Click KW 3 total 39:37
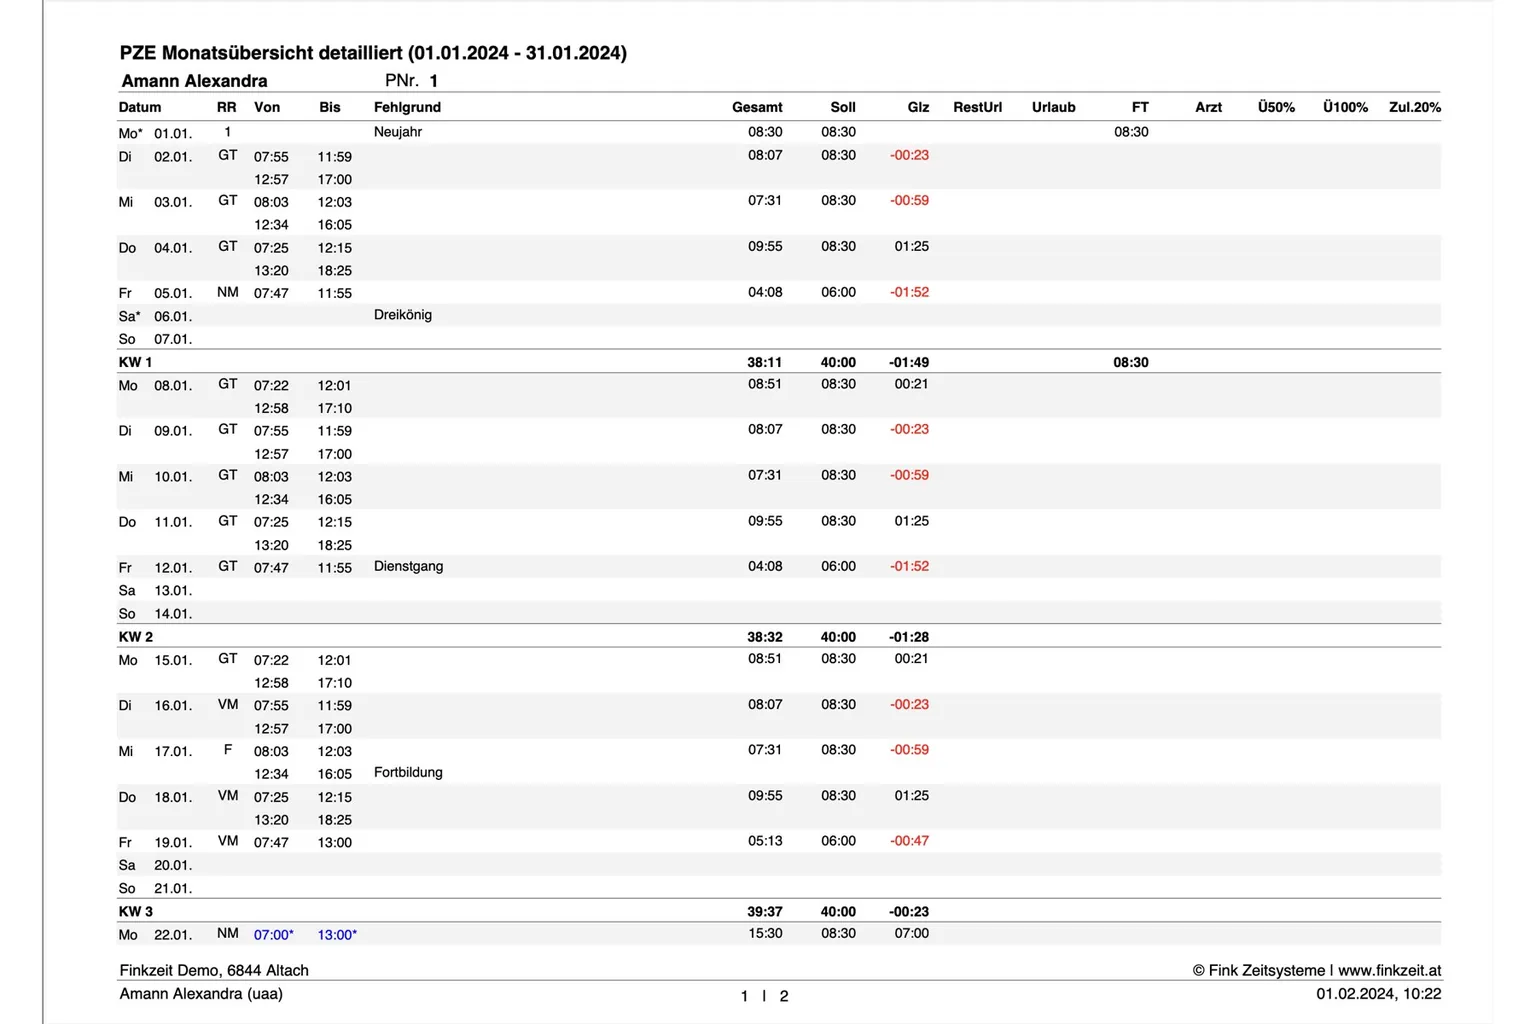Viewport: 1536px width, 1024px height. click(x=764, y=912)
